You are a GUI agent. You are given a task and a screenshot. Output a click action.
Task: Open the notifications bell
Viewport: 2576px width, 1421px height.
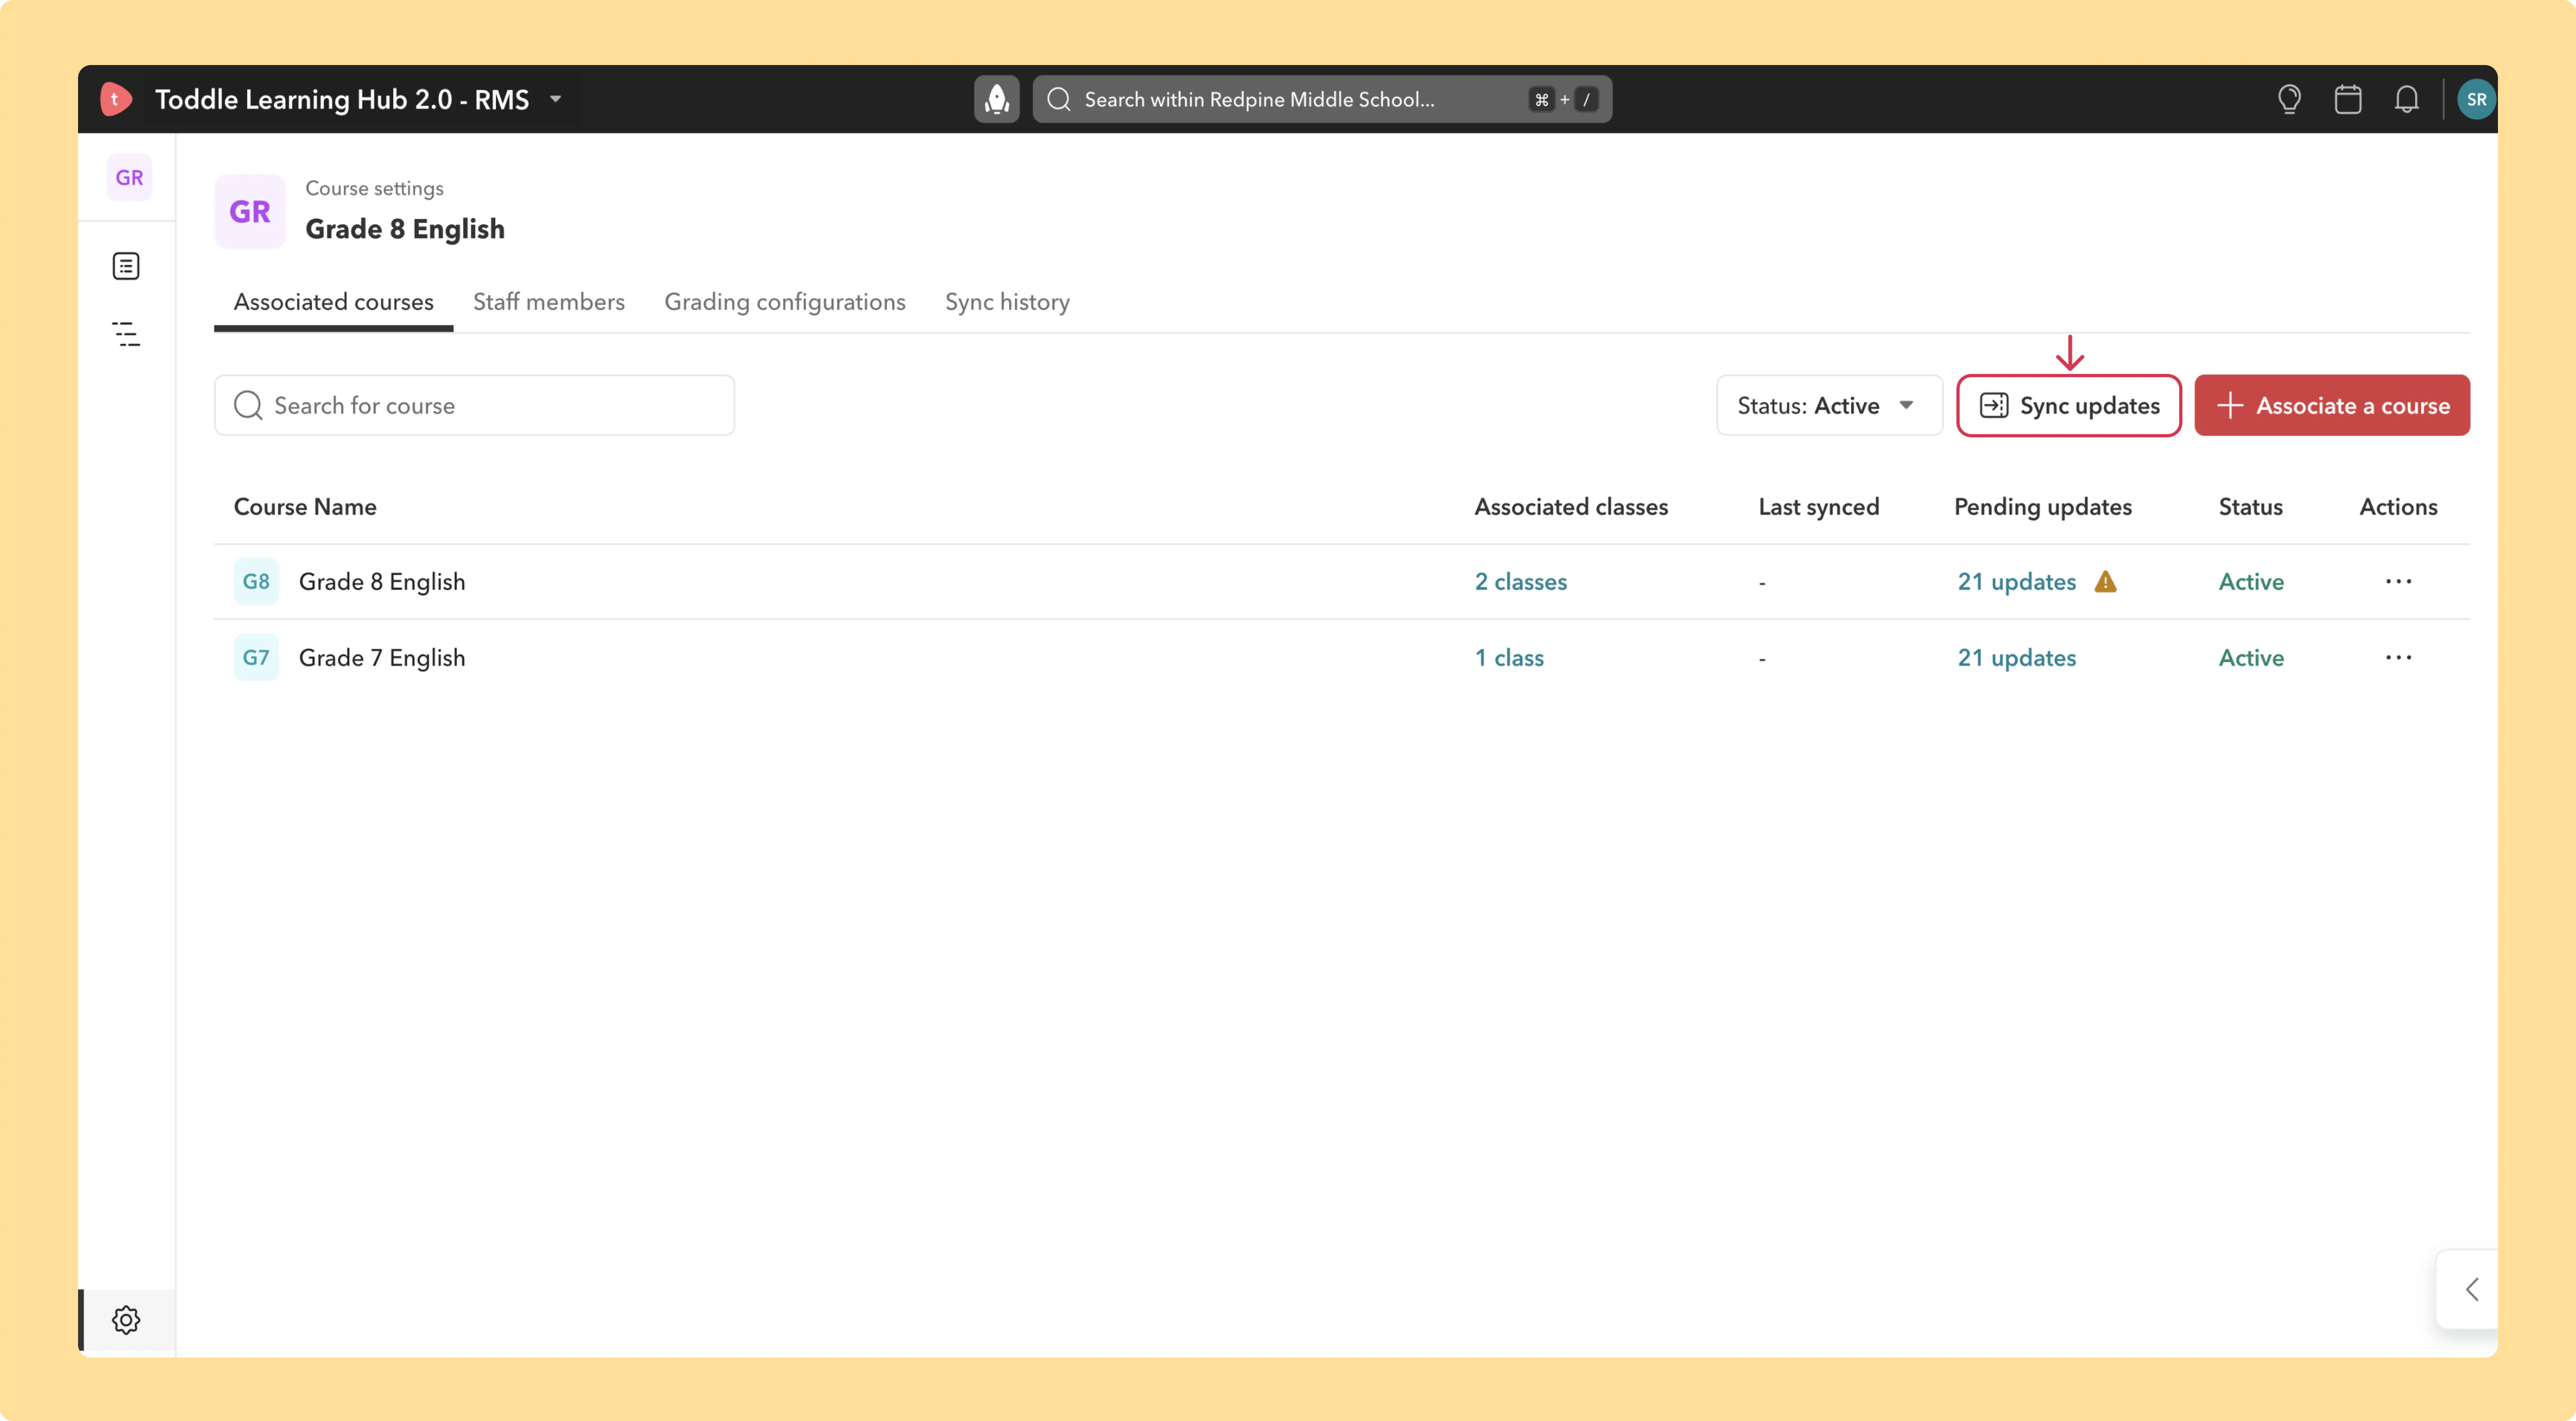coord(2406,99)
